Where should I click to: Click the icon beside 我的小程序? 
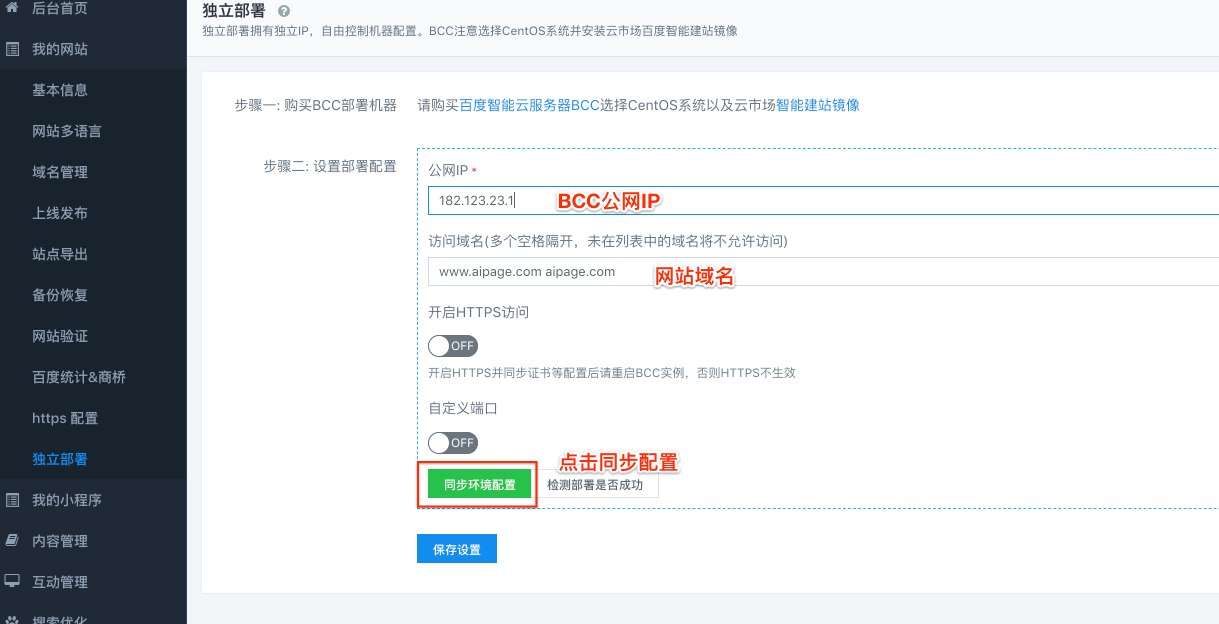(x=12, y=500)
